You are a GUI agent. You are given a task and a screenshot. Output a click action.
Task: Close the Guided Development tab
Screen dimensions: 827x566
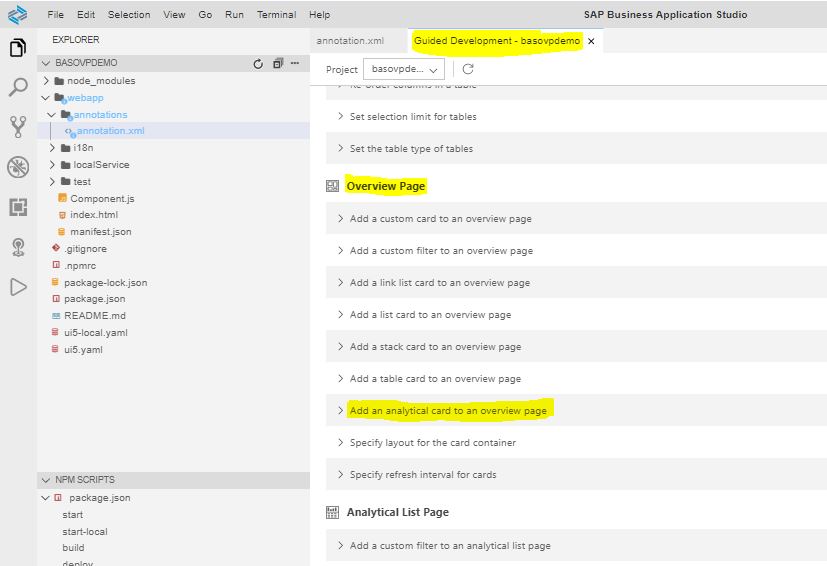coord(591,41)
